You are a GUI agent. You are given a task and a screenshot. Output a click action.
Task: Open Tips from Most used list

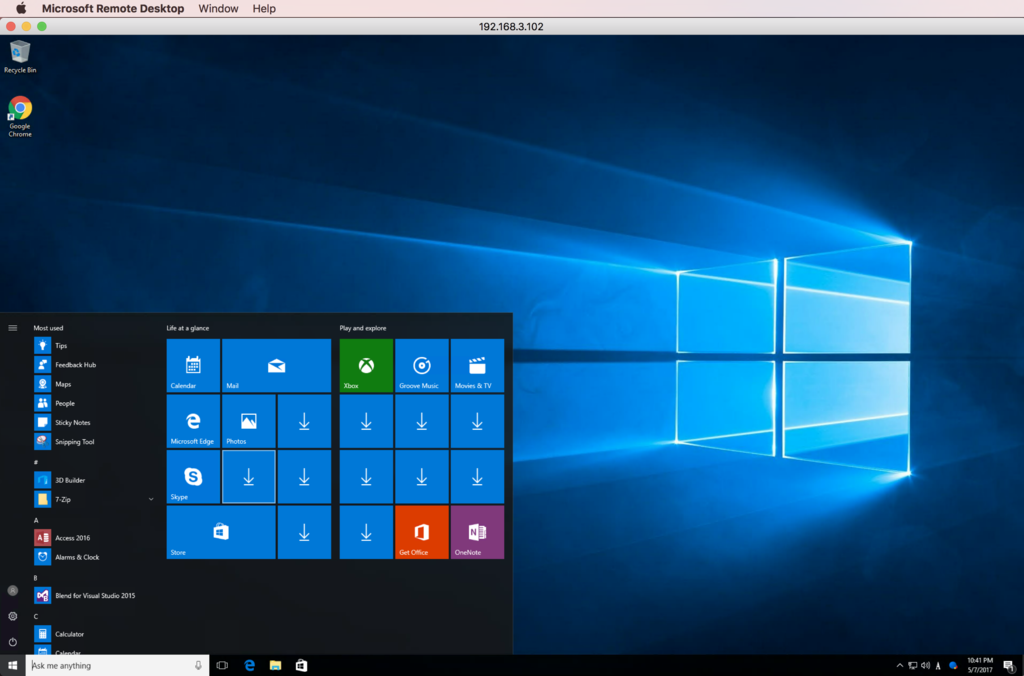(x=95, y=346)
